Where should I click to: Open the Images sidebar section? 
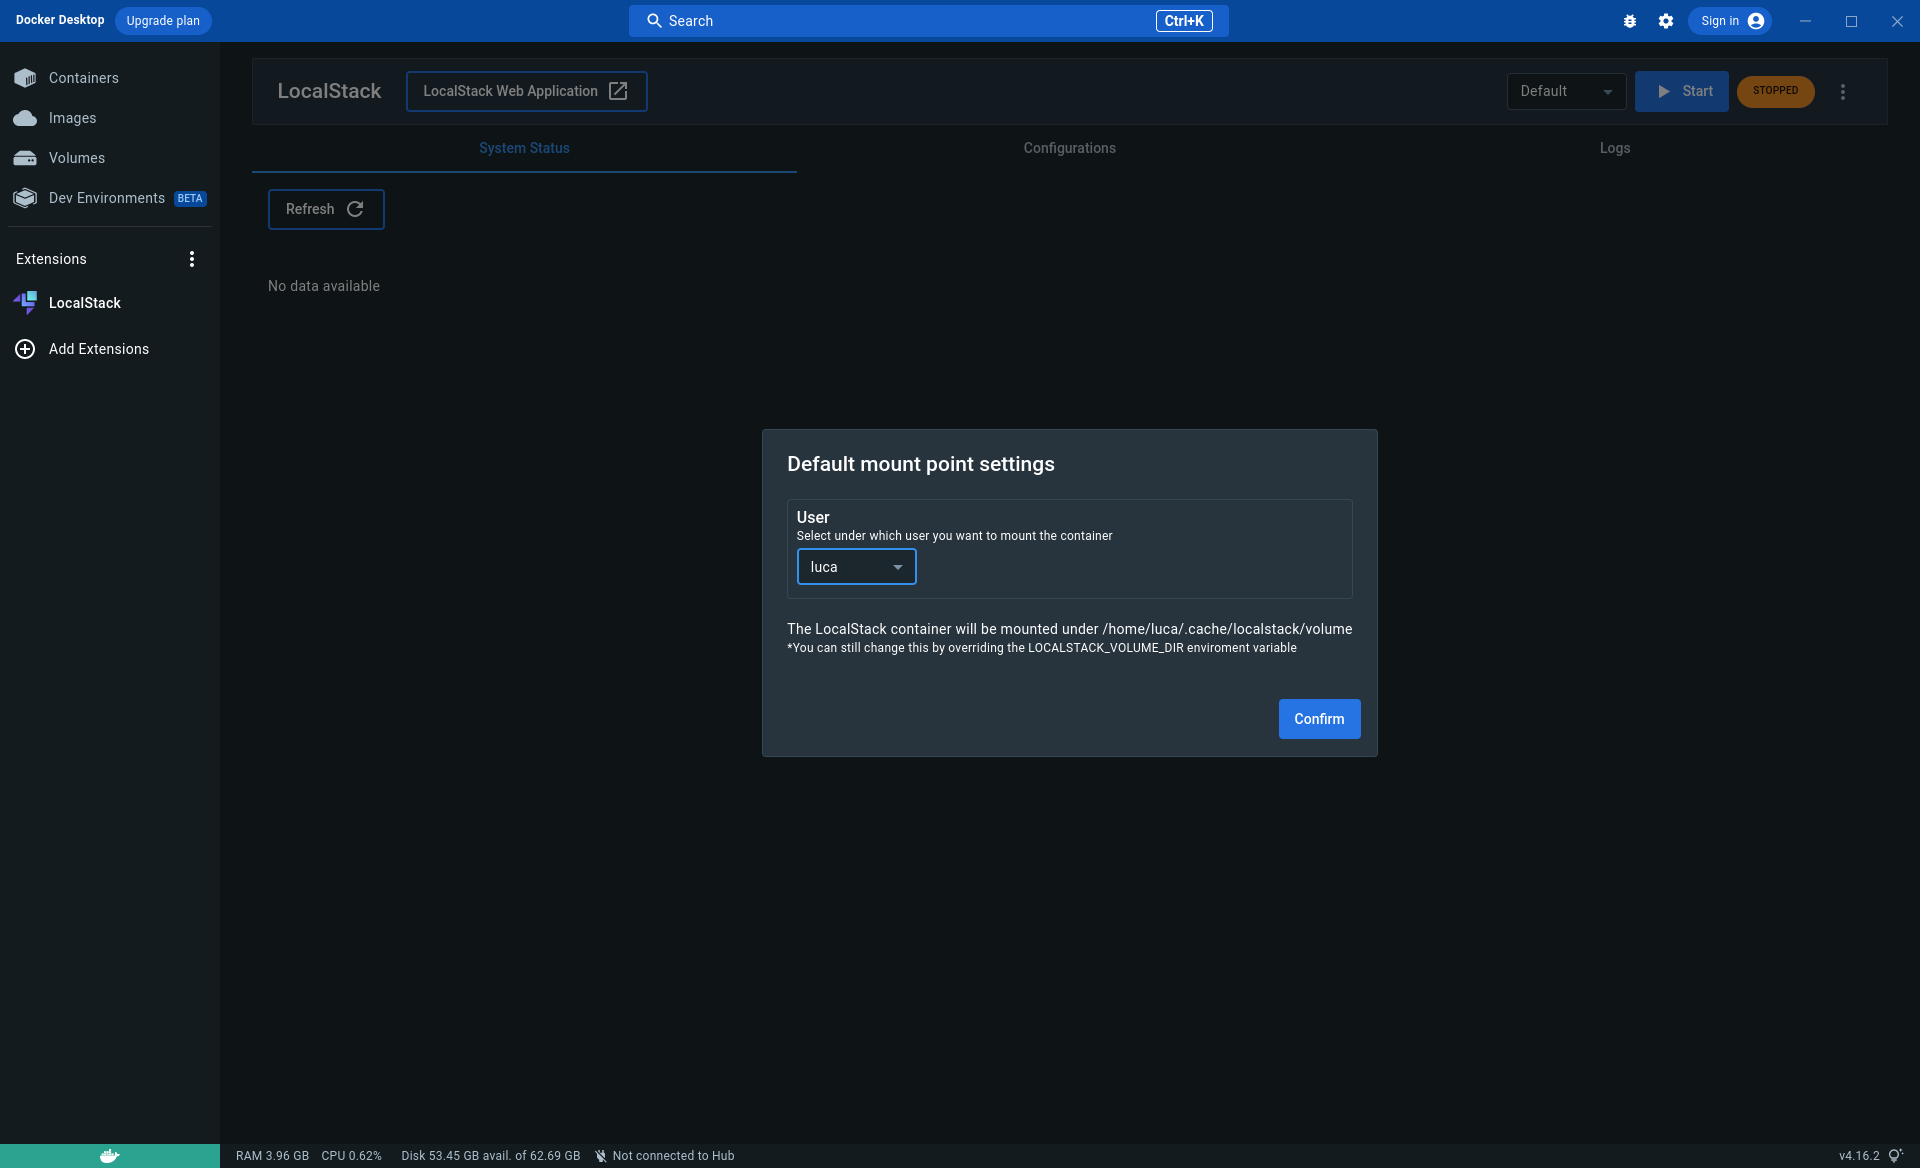click(72, 118)
